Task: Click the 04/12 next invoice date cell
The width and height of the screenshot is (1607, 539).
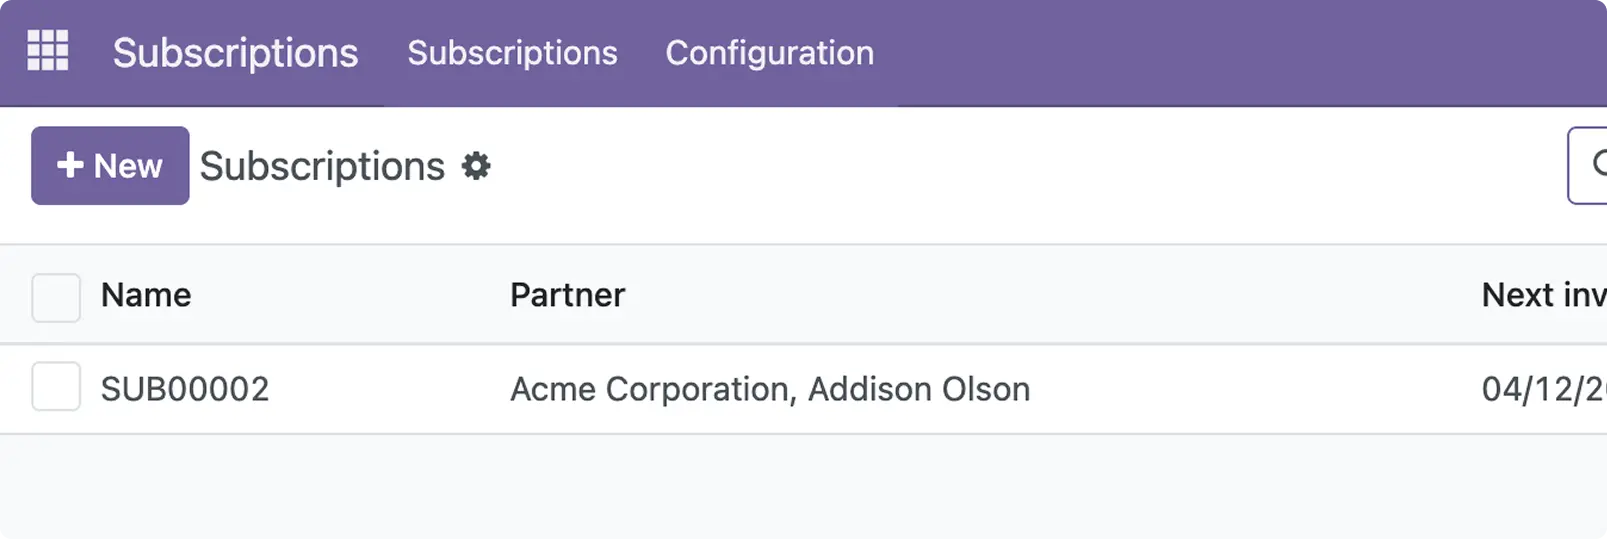Action: (1542, 389)
